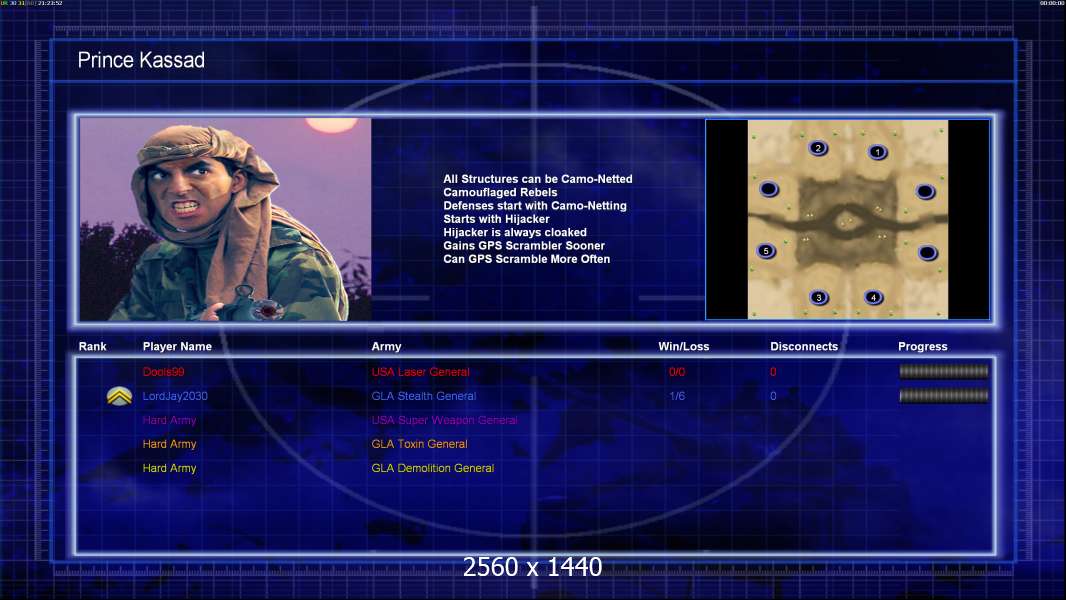Viewport: 1066px width, 600px height.
Task: Click the Prince Kassad general portrait
Action: point(226,219)
